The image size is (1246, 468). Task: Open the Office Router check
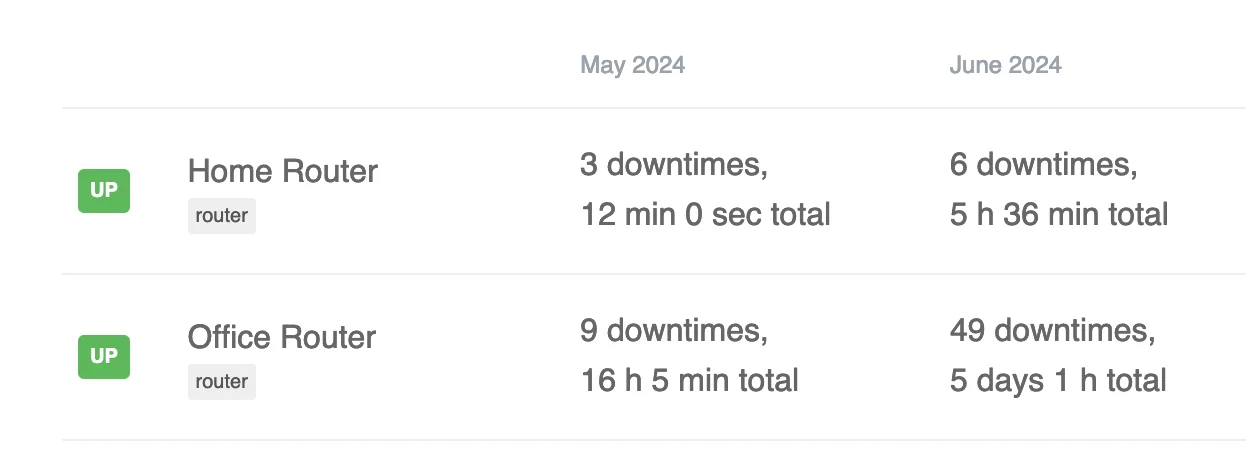281,337
